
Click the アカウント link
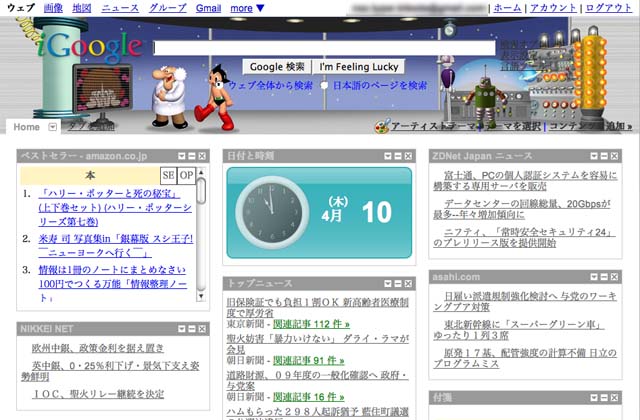(x=553, y=8)
